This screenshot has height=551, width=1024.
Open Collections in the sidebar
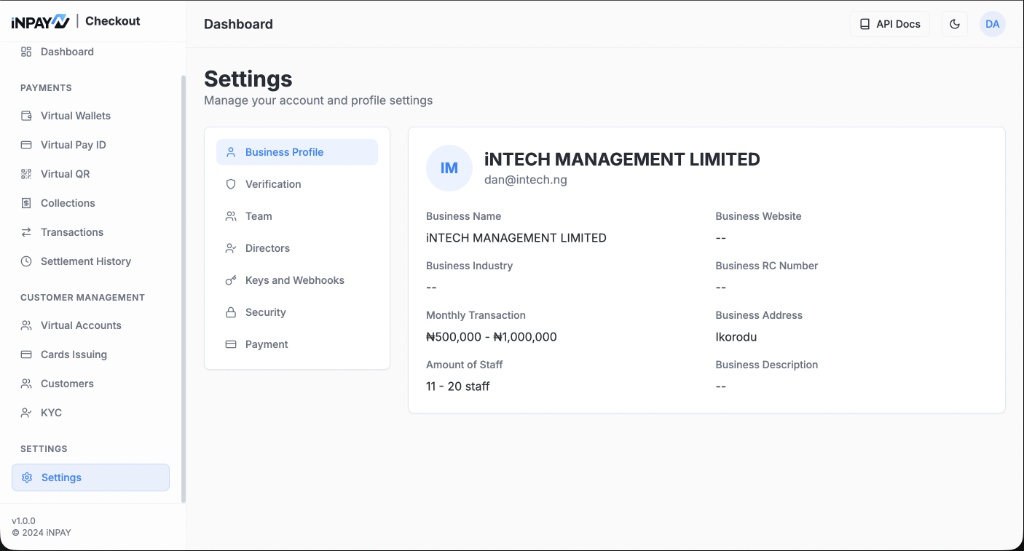[68, 203]
